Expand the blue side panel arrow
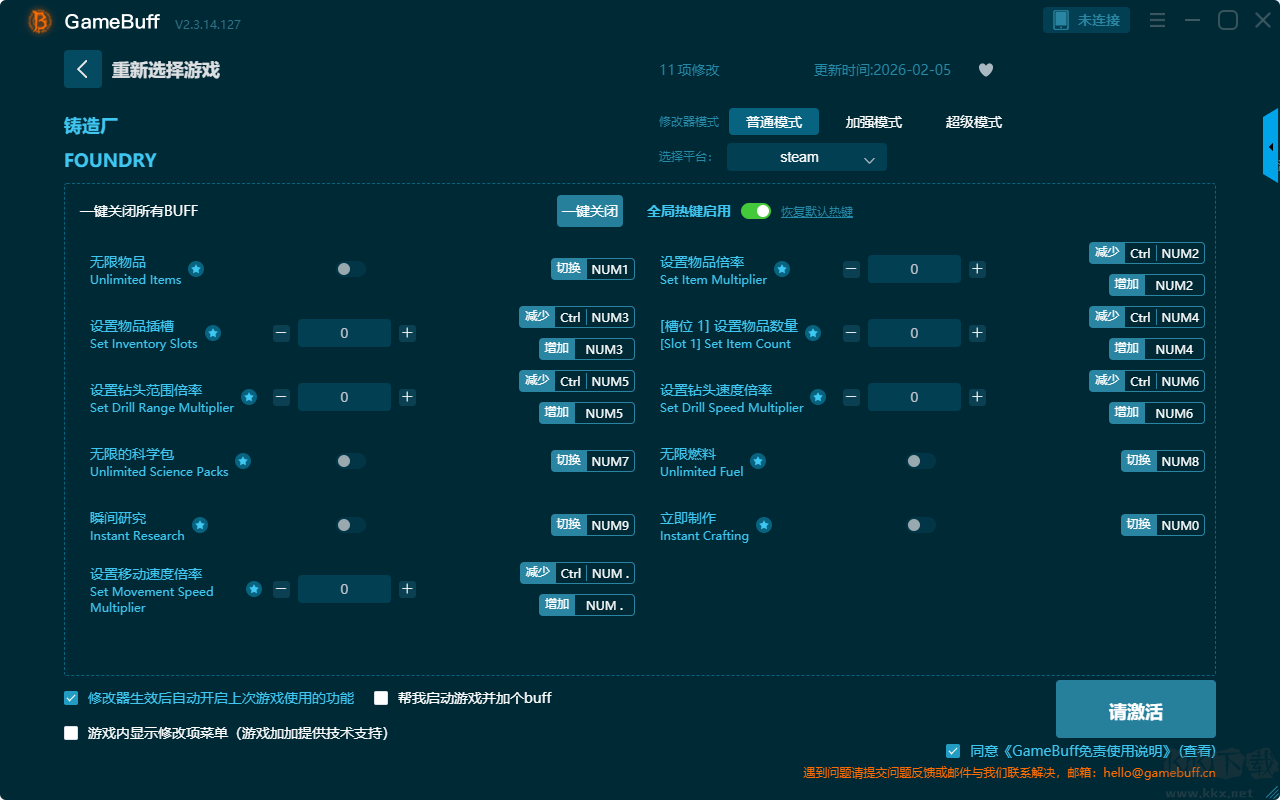This screenshot has height=800, width=1280. [1271, 146]
